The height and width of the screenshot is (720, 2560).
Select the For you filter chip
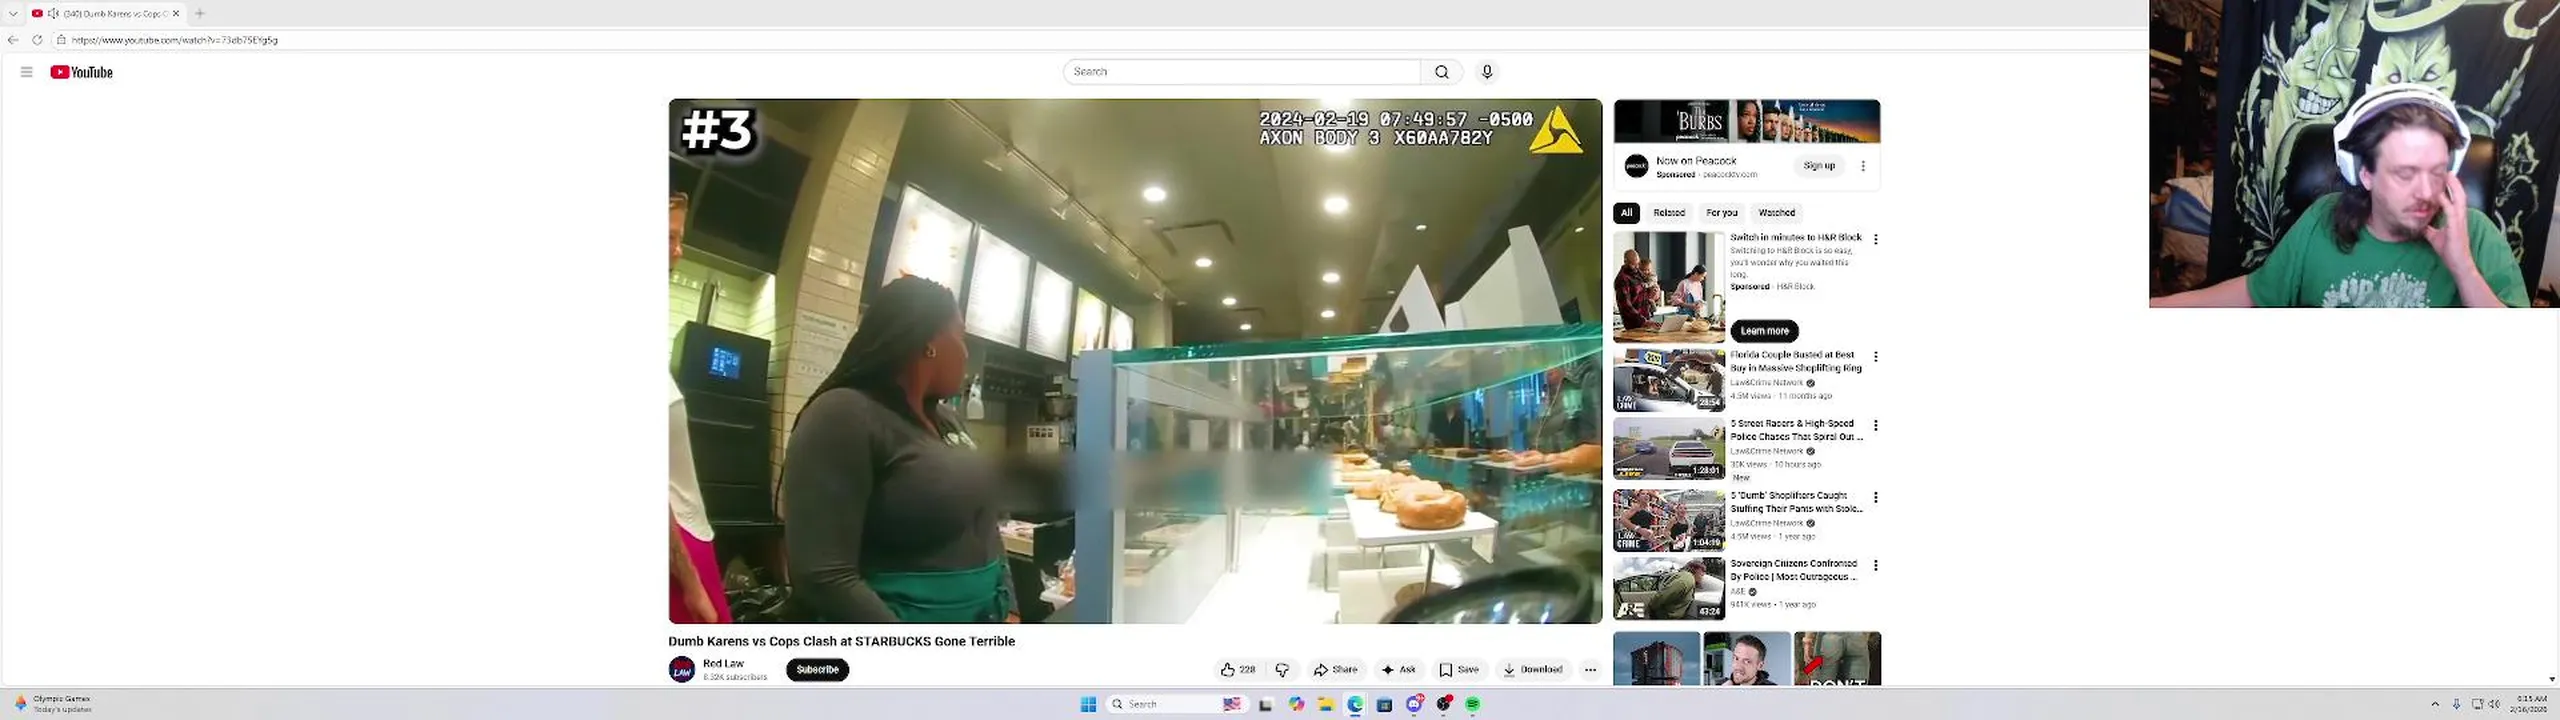pyautogui.click(x=1722, y=212)
